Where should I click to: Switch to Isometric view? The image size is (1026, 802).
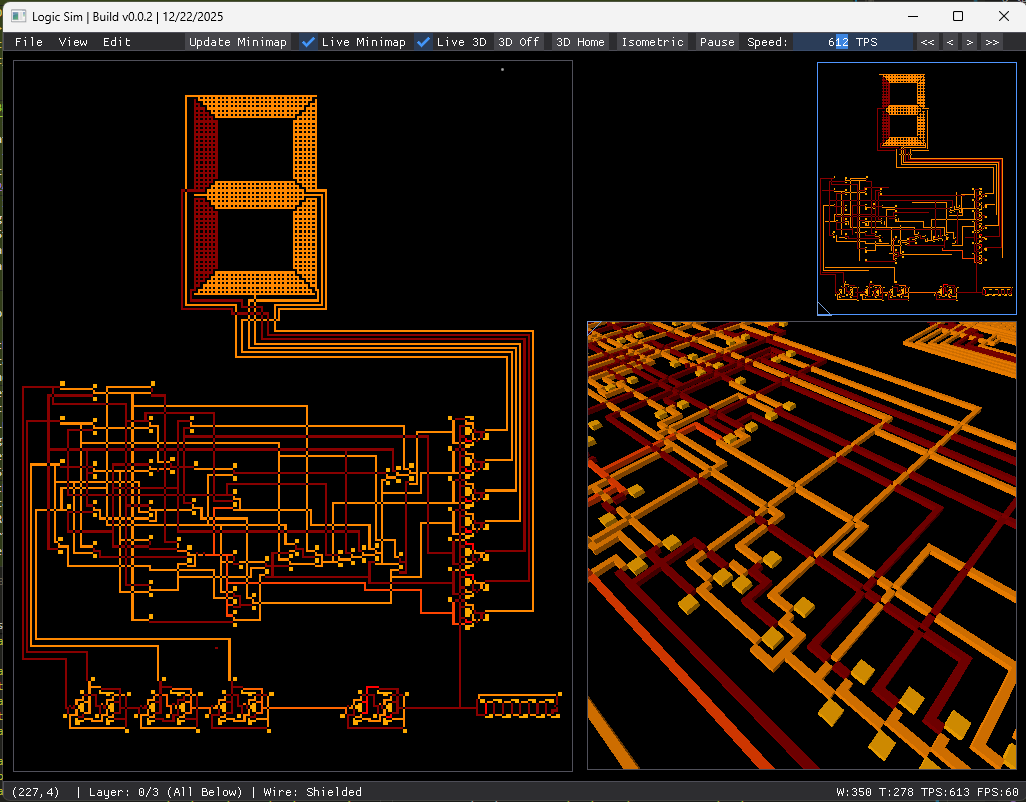click(x=652, y=42)
